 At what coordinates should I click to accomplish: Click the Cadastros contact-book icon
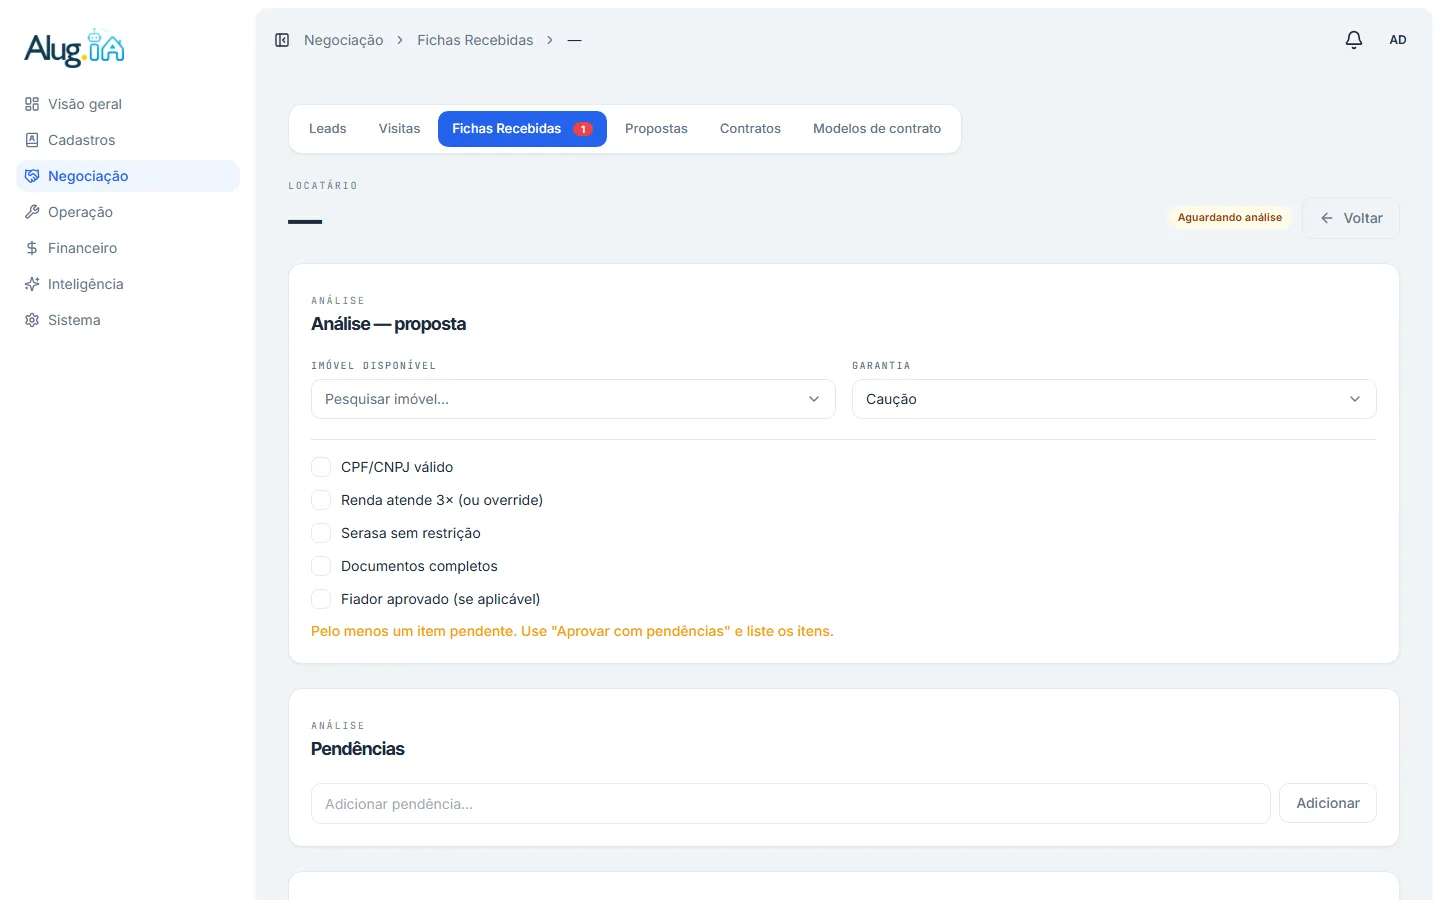(32, 140)
